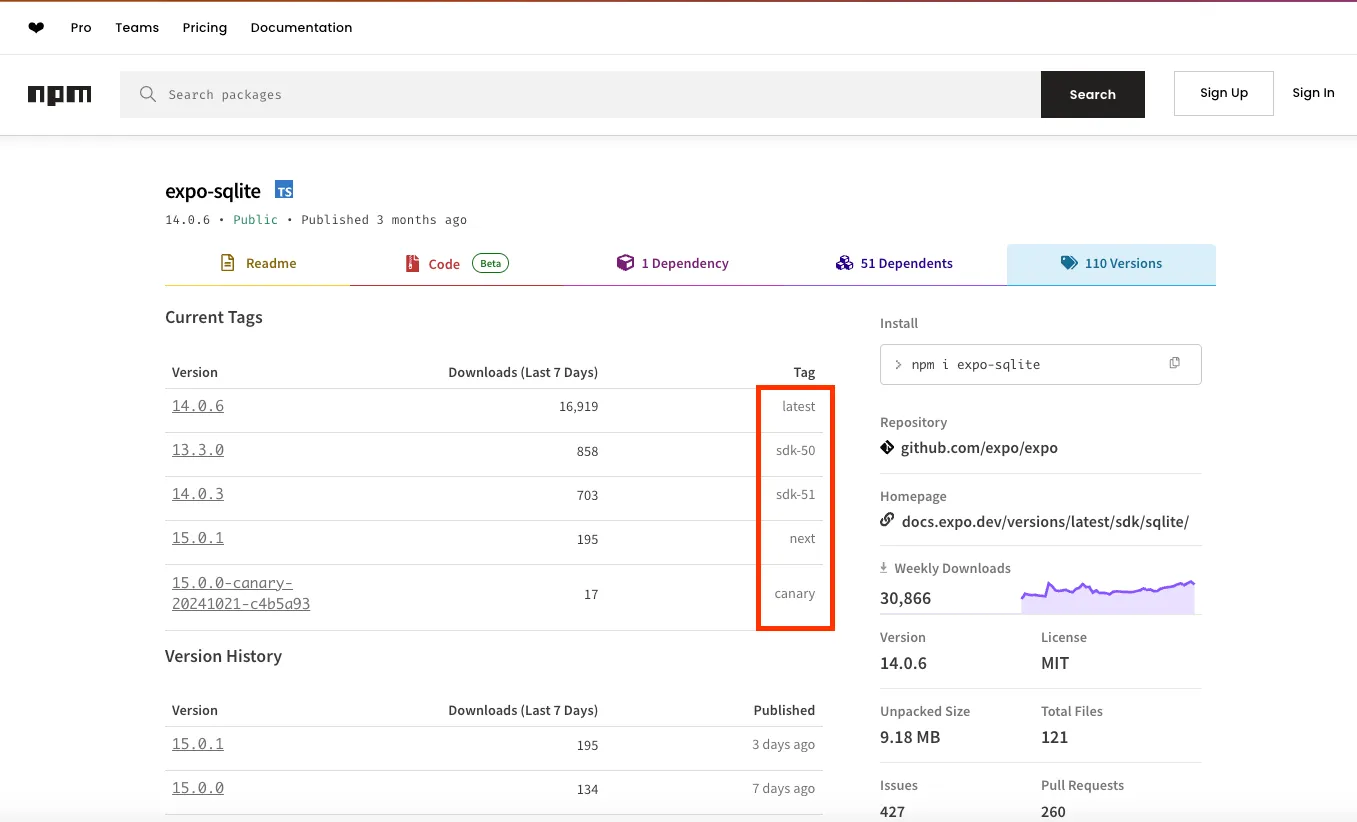Click the Sign Up button
Viewport: 1357px width, 822px height.
point(1224,93)
